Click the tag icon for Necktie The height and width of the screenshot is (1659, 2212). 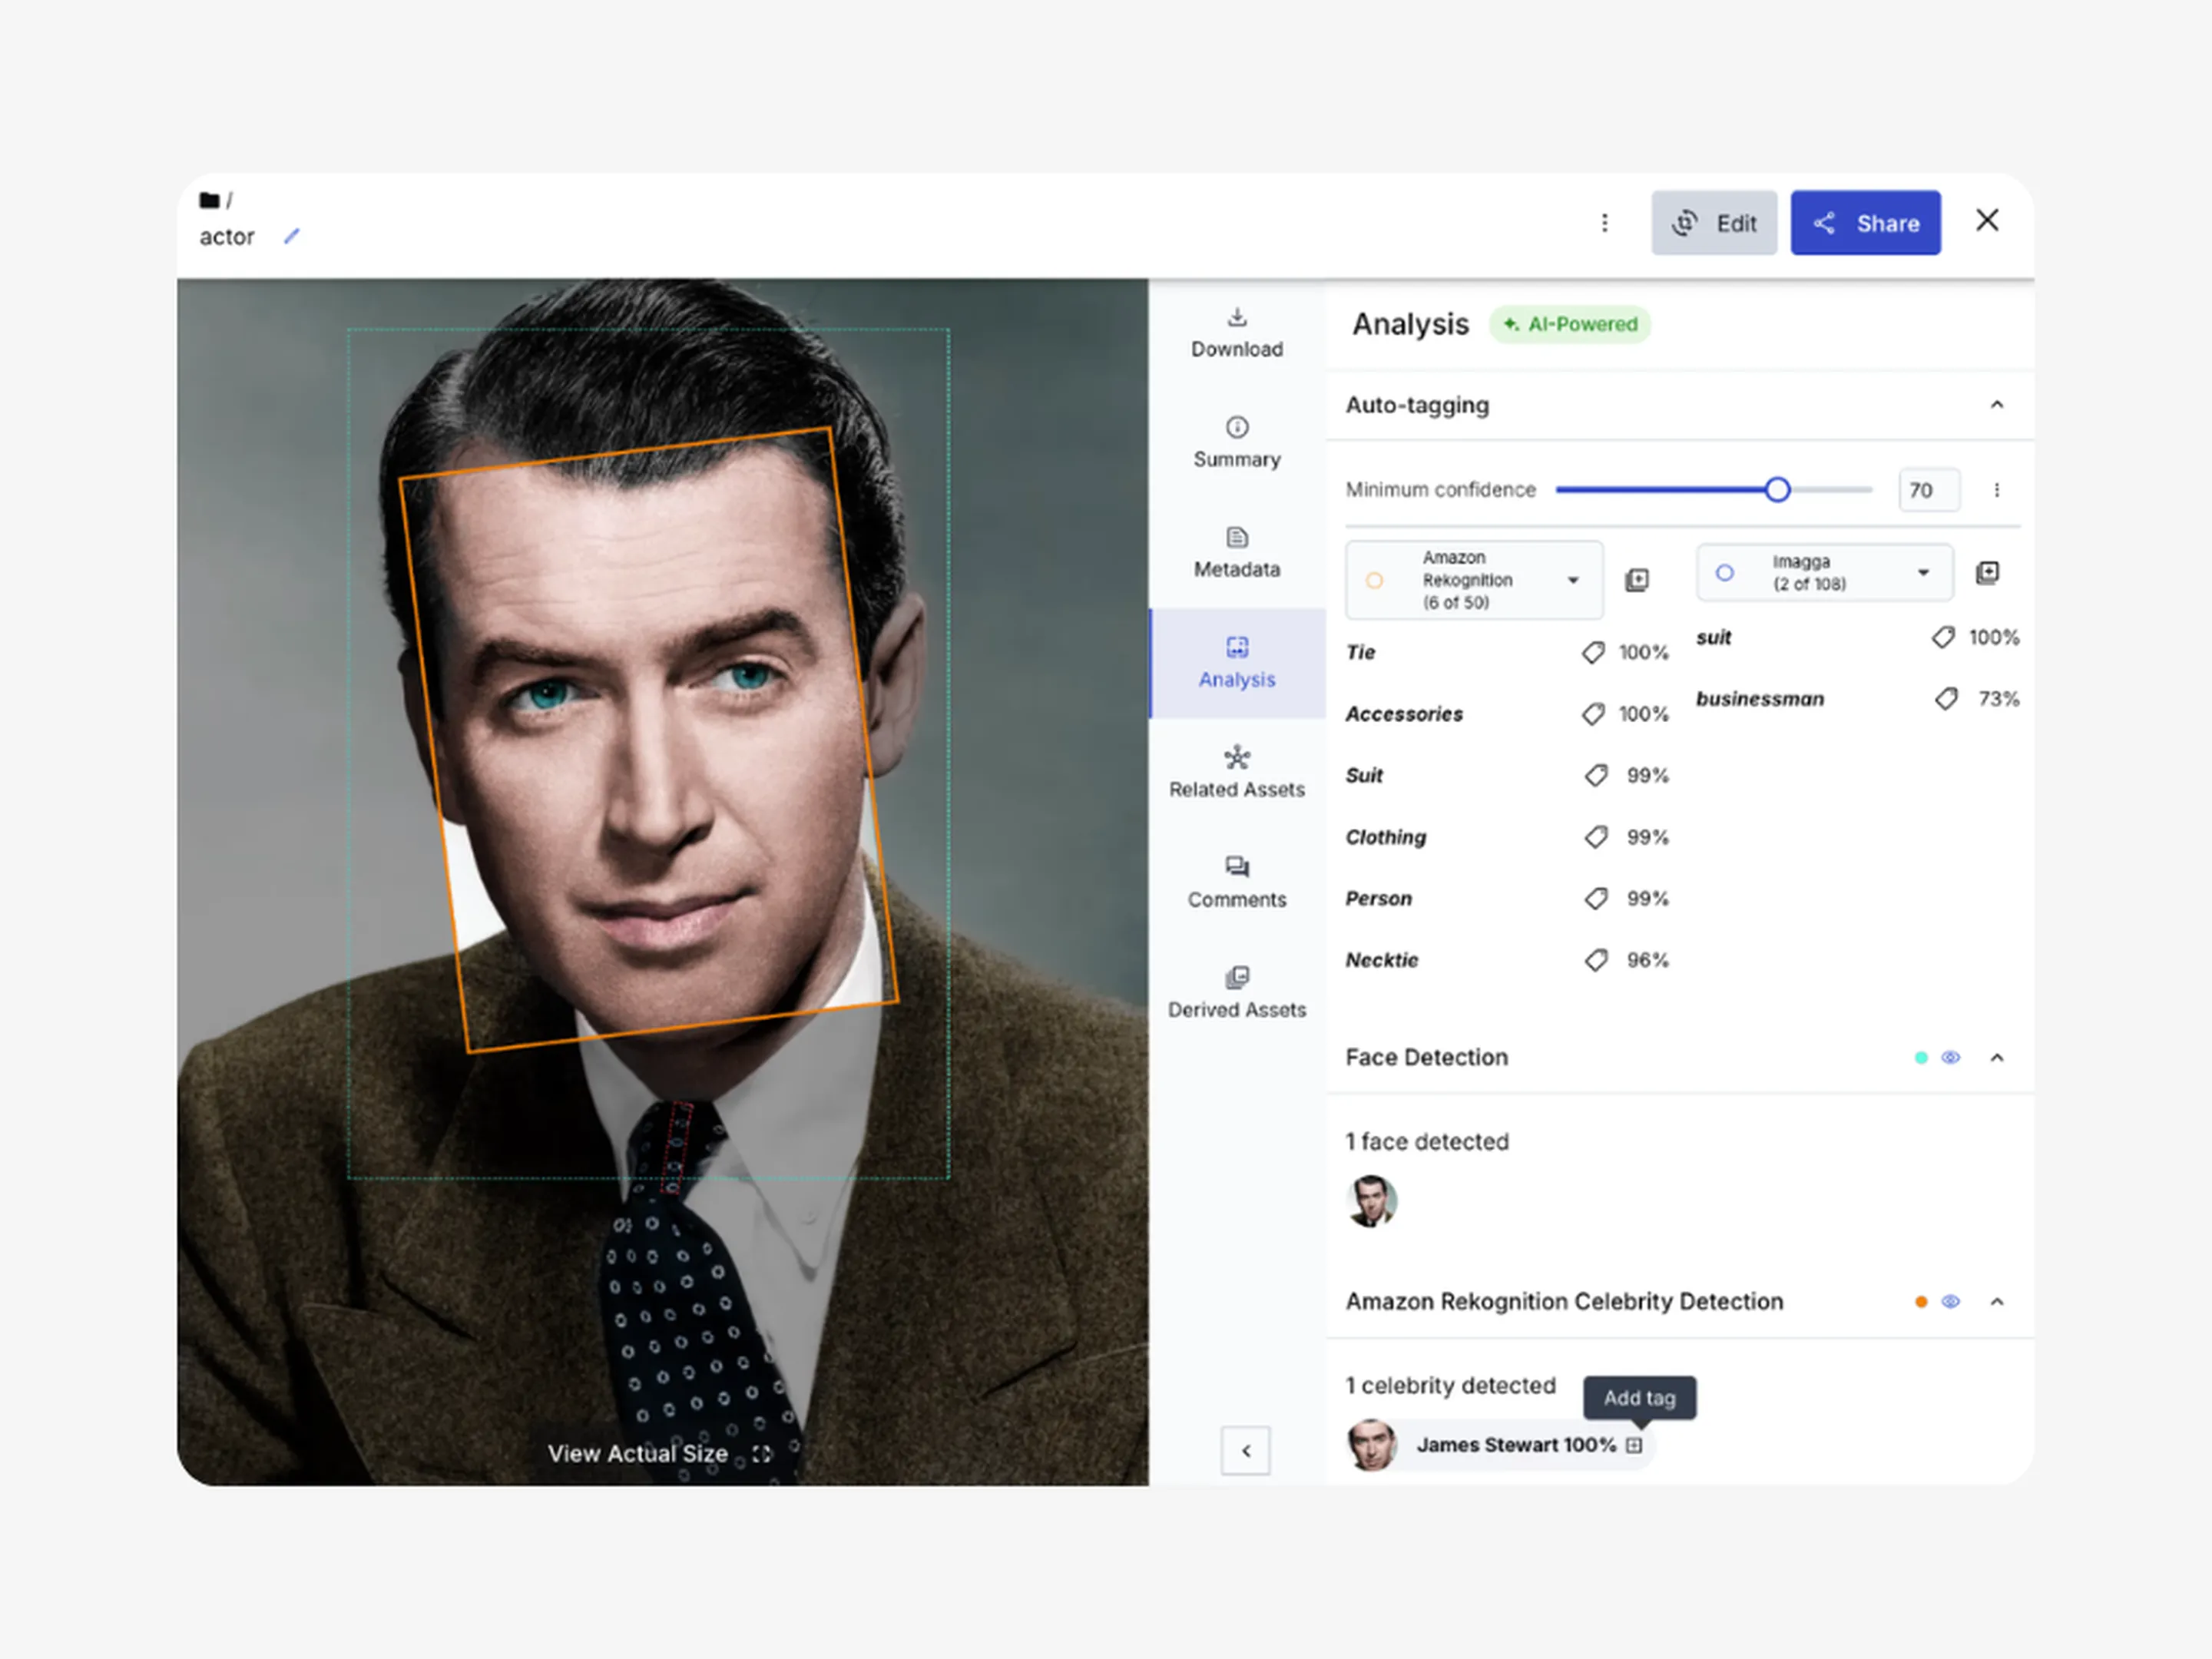pyautogui.click(x=1596, y=961)
